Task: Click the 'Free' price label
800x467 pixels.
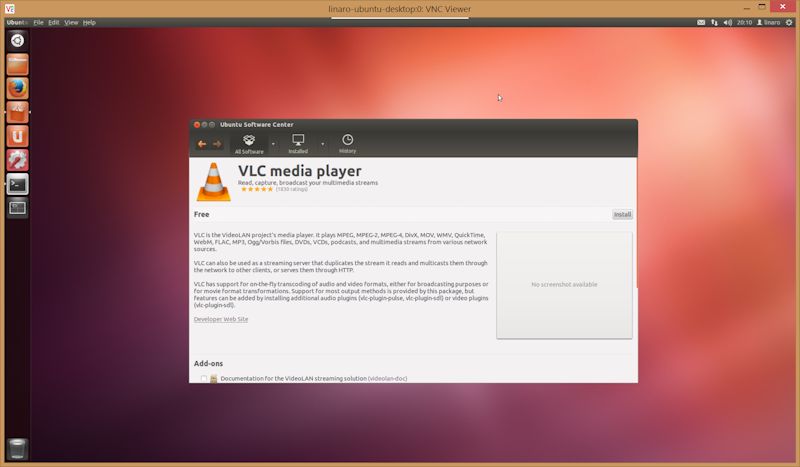Action: tap(202, 214)
